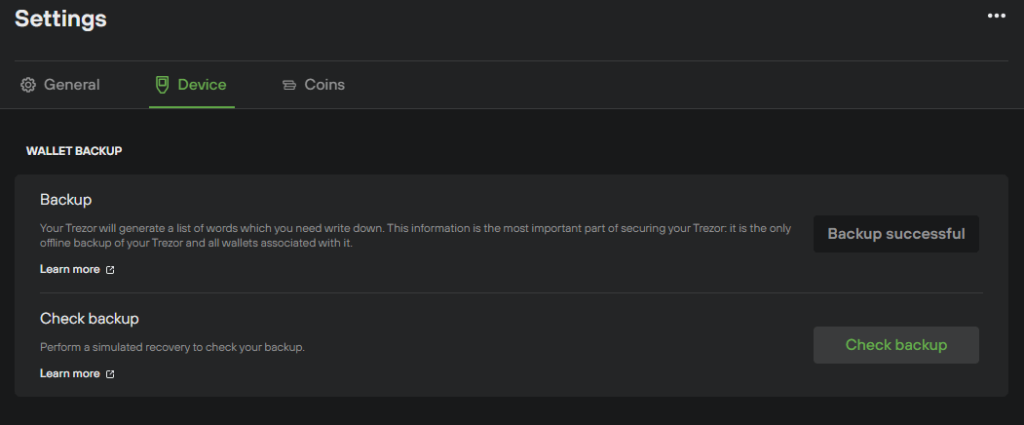The height and width of the screenshot is (425, 1024).
Task: Click the WALLET BACKUP section header
Action: (74, 151)
